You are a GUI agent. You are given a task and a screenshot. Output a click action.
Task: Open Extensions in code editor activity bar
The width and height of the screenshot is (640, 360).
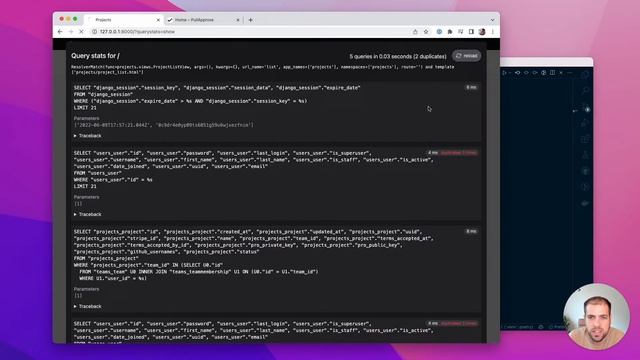(x=585, y=139)
